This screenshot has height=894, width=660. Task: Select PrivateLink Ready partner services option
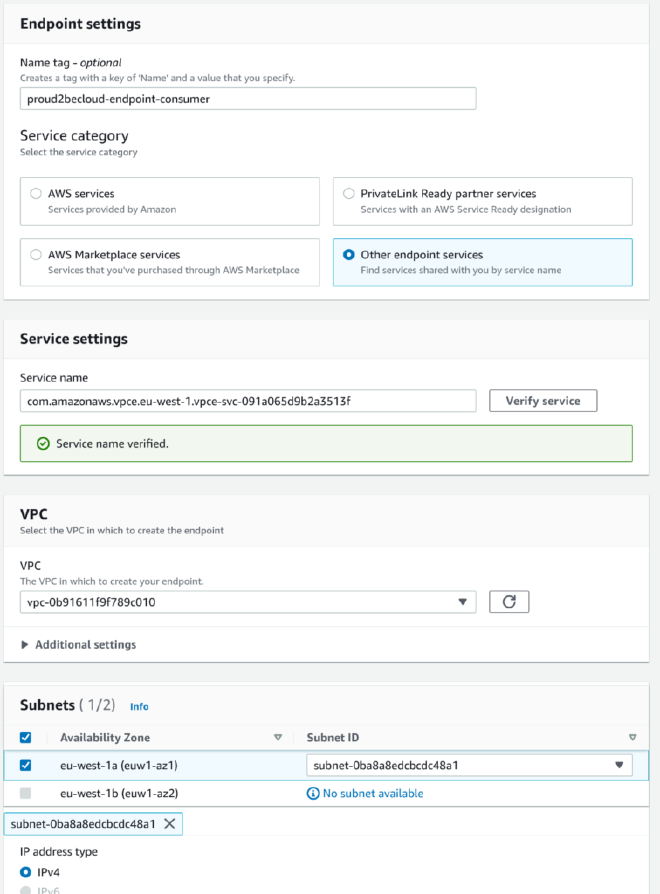tap(349, 193)
